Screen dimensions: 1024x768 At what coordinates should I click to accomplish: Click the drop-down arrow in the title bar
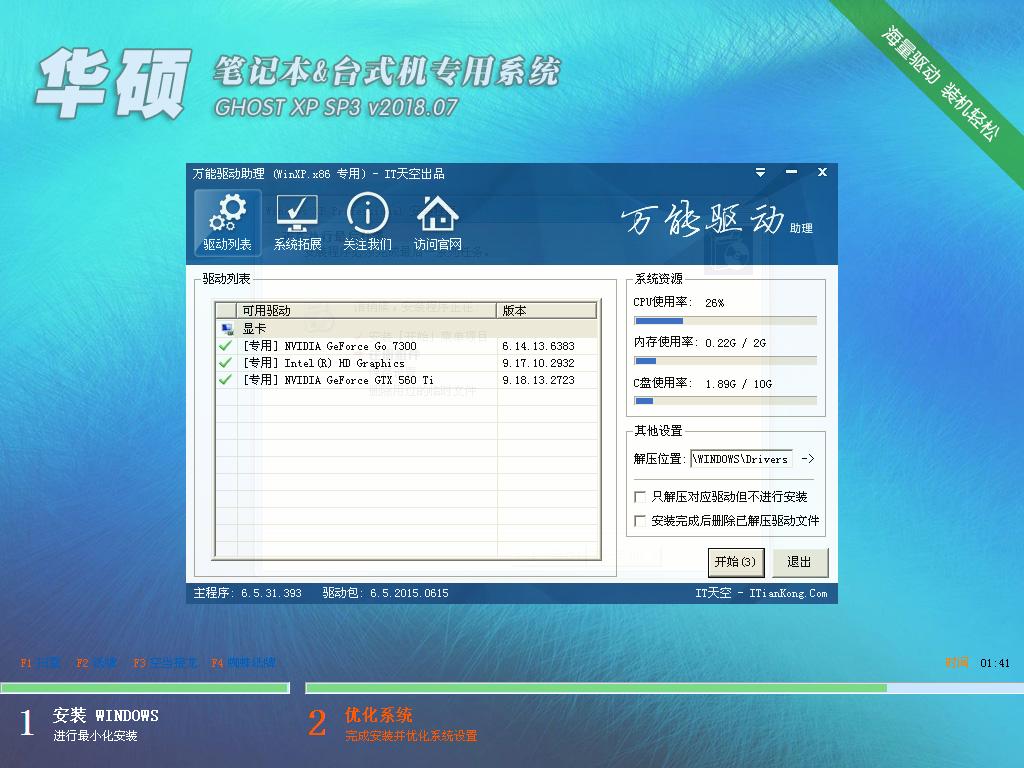click(x=760, y=172)
